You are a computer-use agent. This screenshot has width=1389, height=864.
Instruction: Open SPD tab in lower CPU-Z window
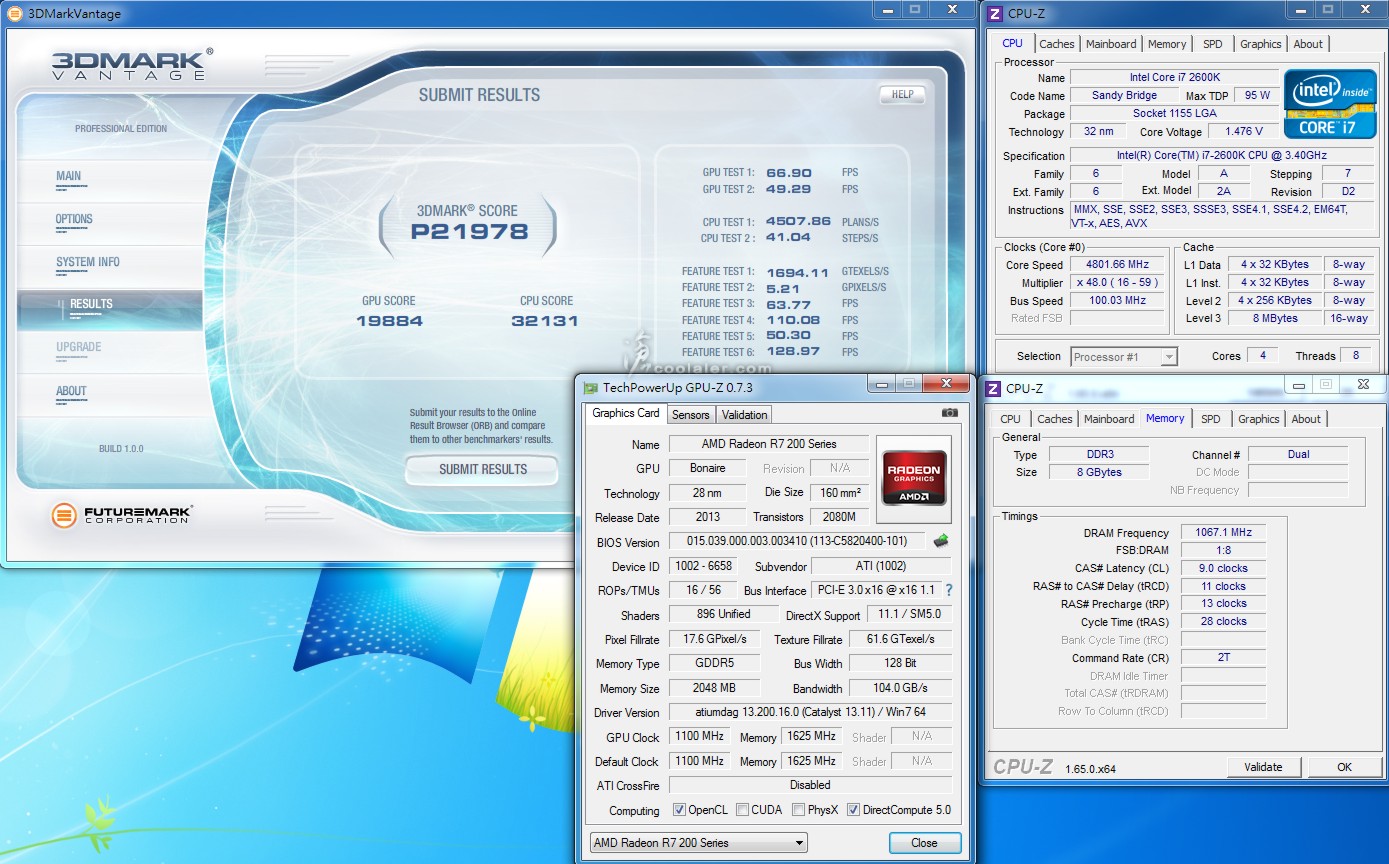coord(1210,419)
